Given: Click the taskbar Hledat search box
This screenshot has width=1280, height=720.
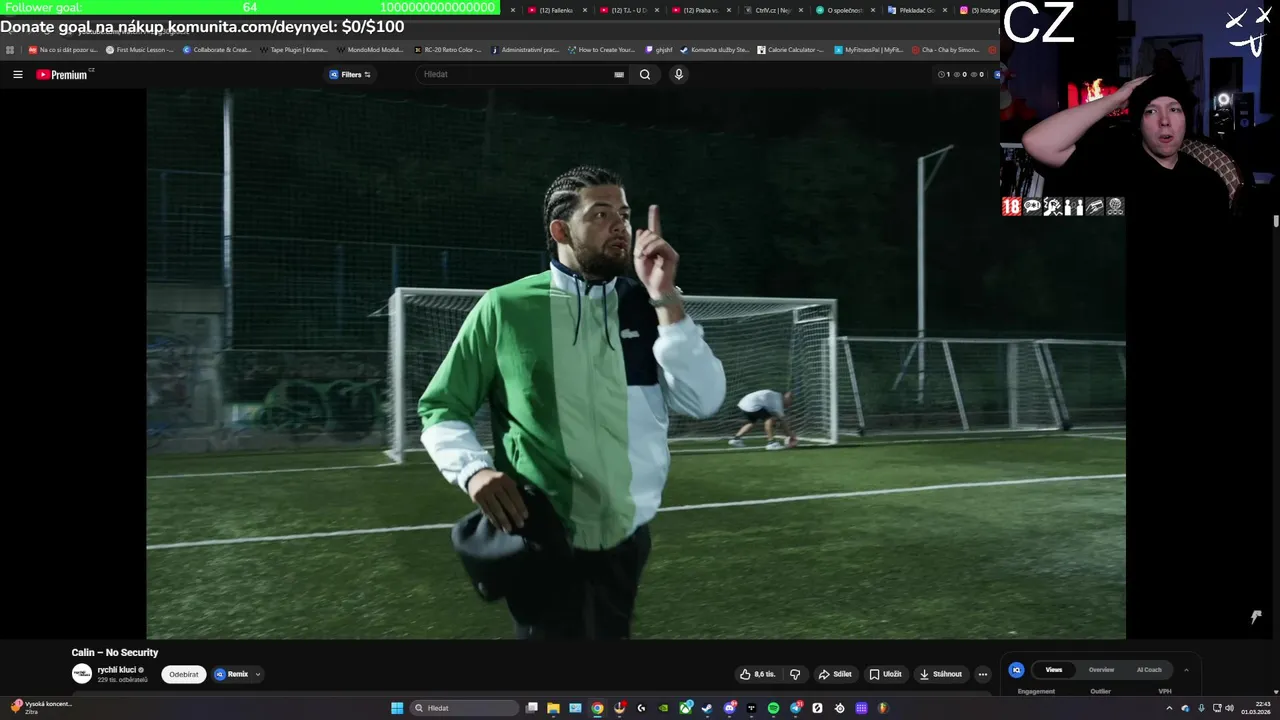Looking at the screenshot, I should 465,708.
